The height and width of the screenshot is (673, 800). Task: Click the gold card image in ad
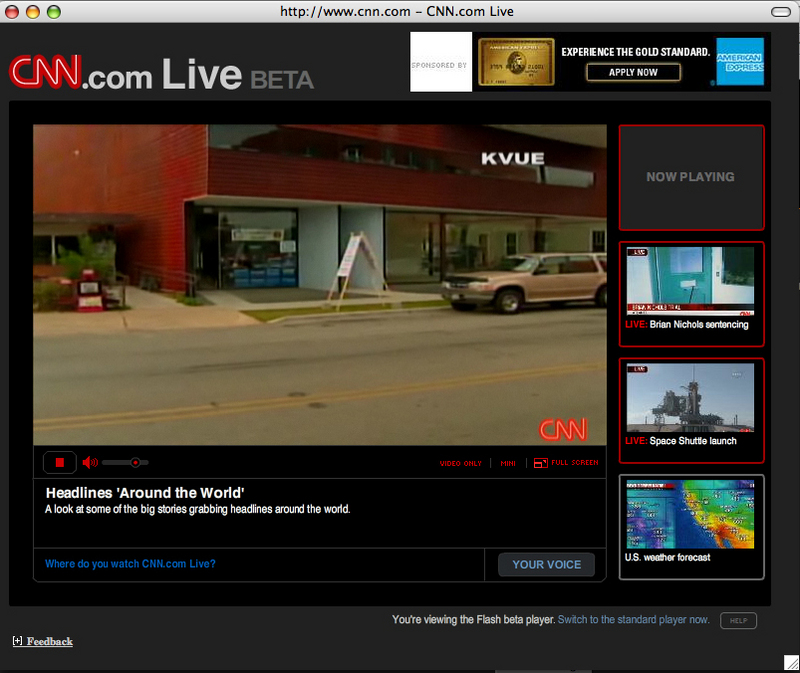tap(516, 61)
